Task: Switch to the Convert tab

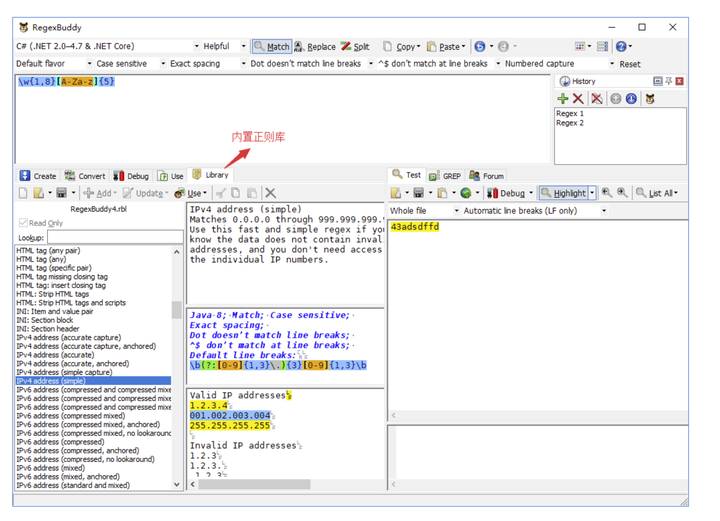Action: pyautogui.click(x=85, y=176)
